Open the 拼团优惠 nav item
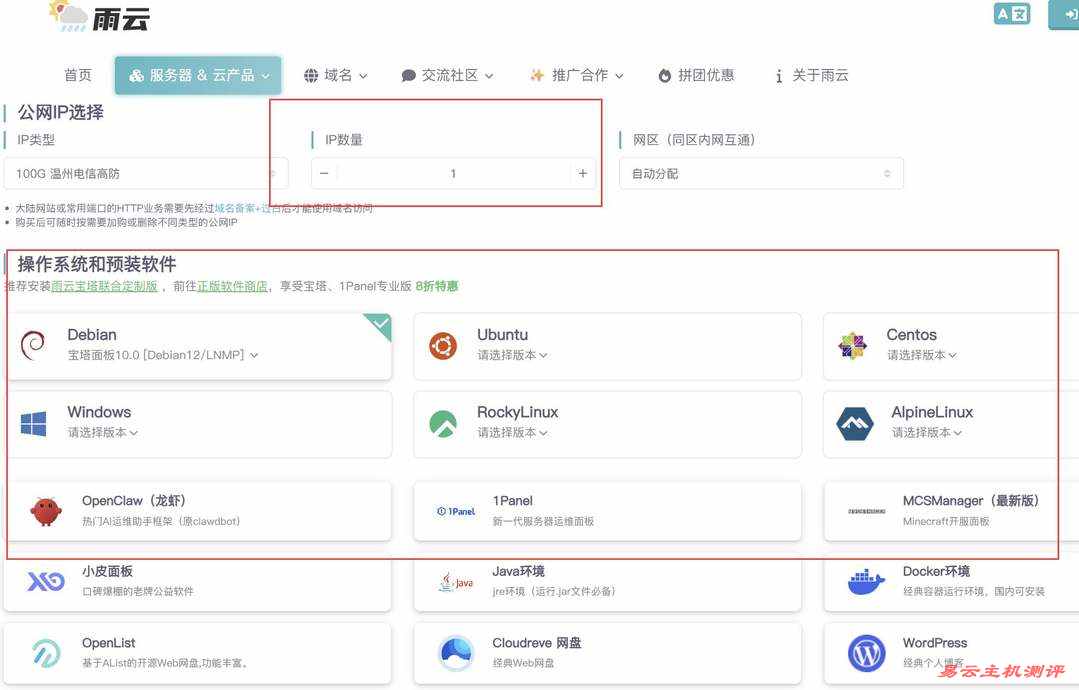The height and width of the screenshot is (690, 1079). (696, 75)
